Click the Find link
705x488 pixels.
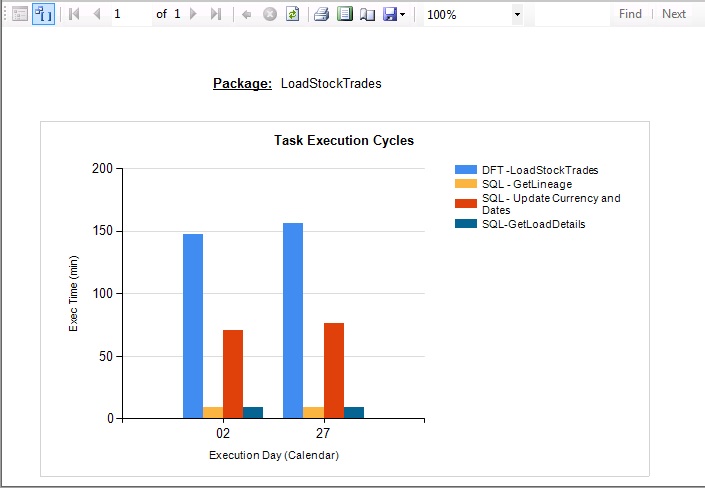tap(630, 14)
